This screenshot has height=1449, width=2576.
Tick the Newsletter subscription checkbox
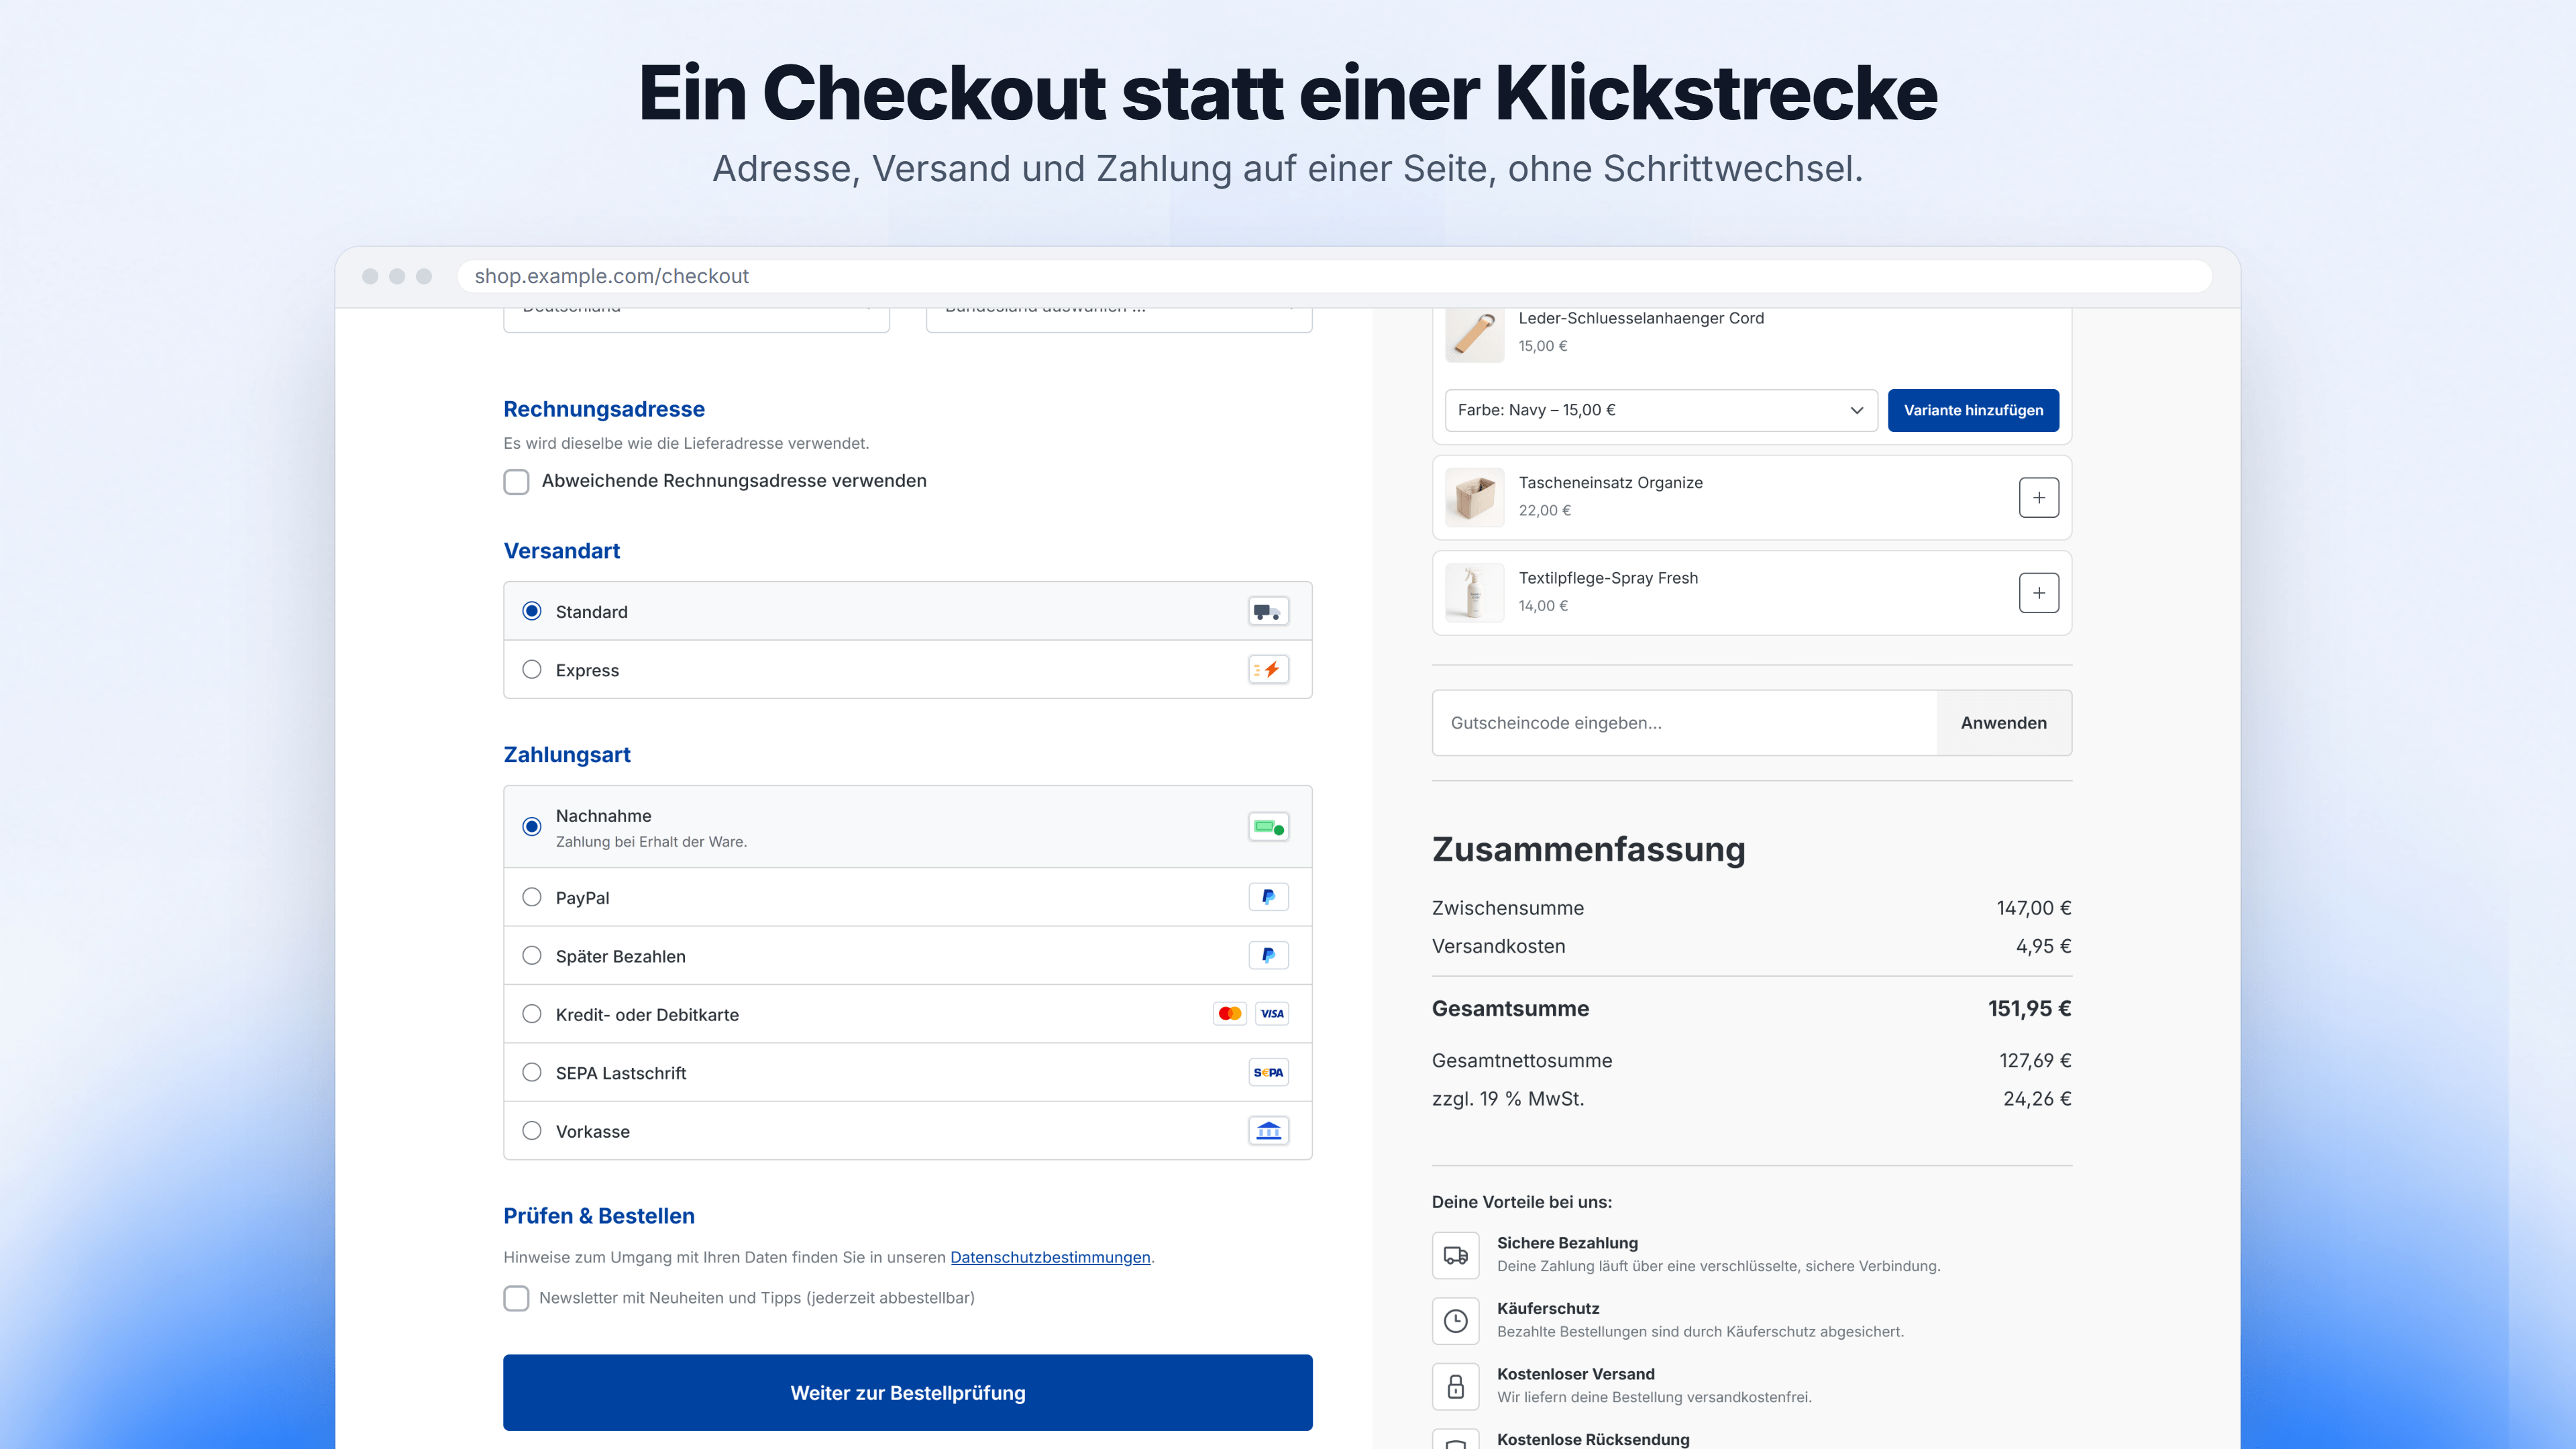[x=516, y=1298]
